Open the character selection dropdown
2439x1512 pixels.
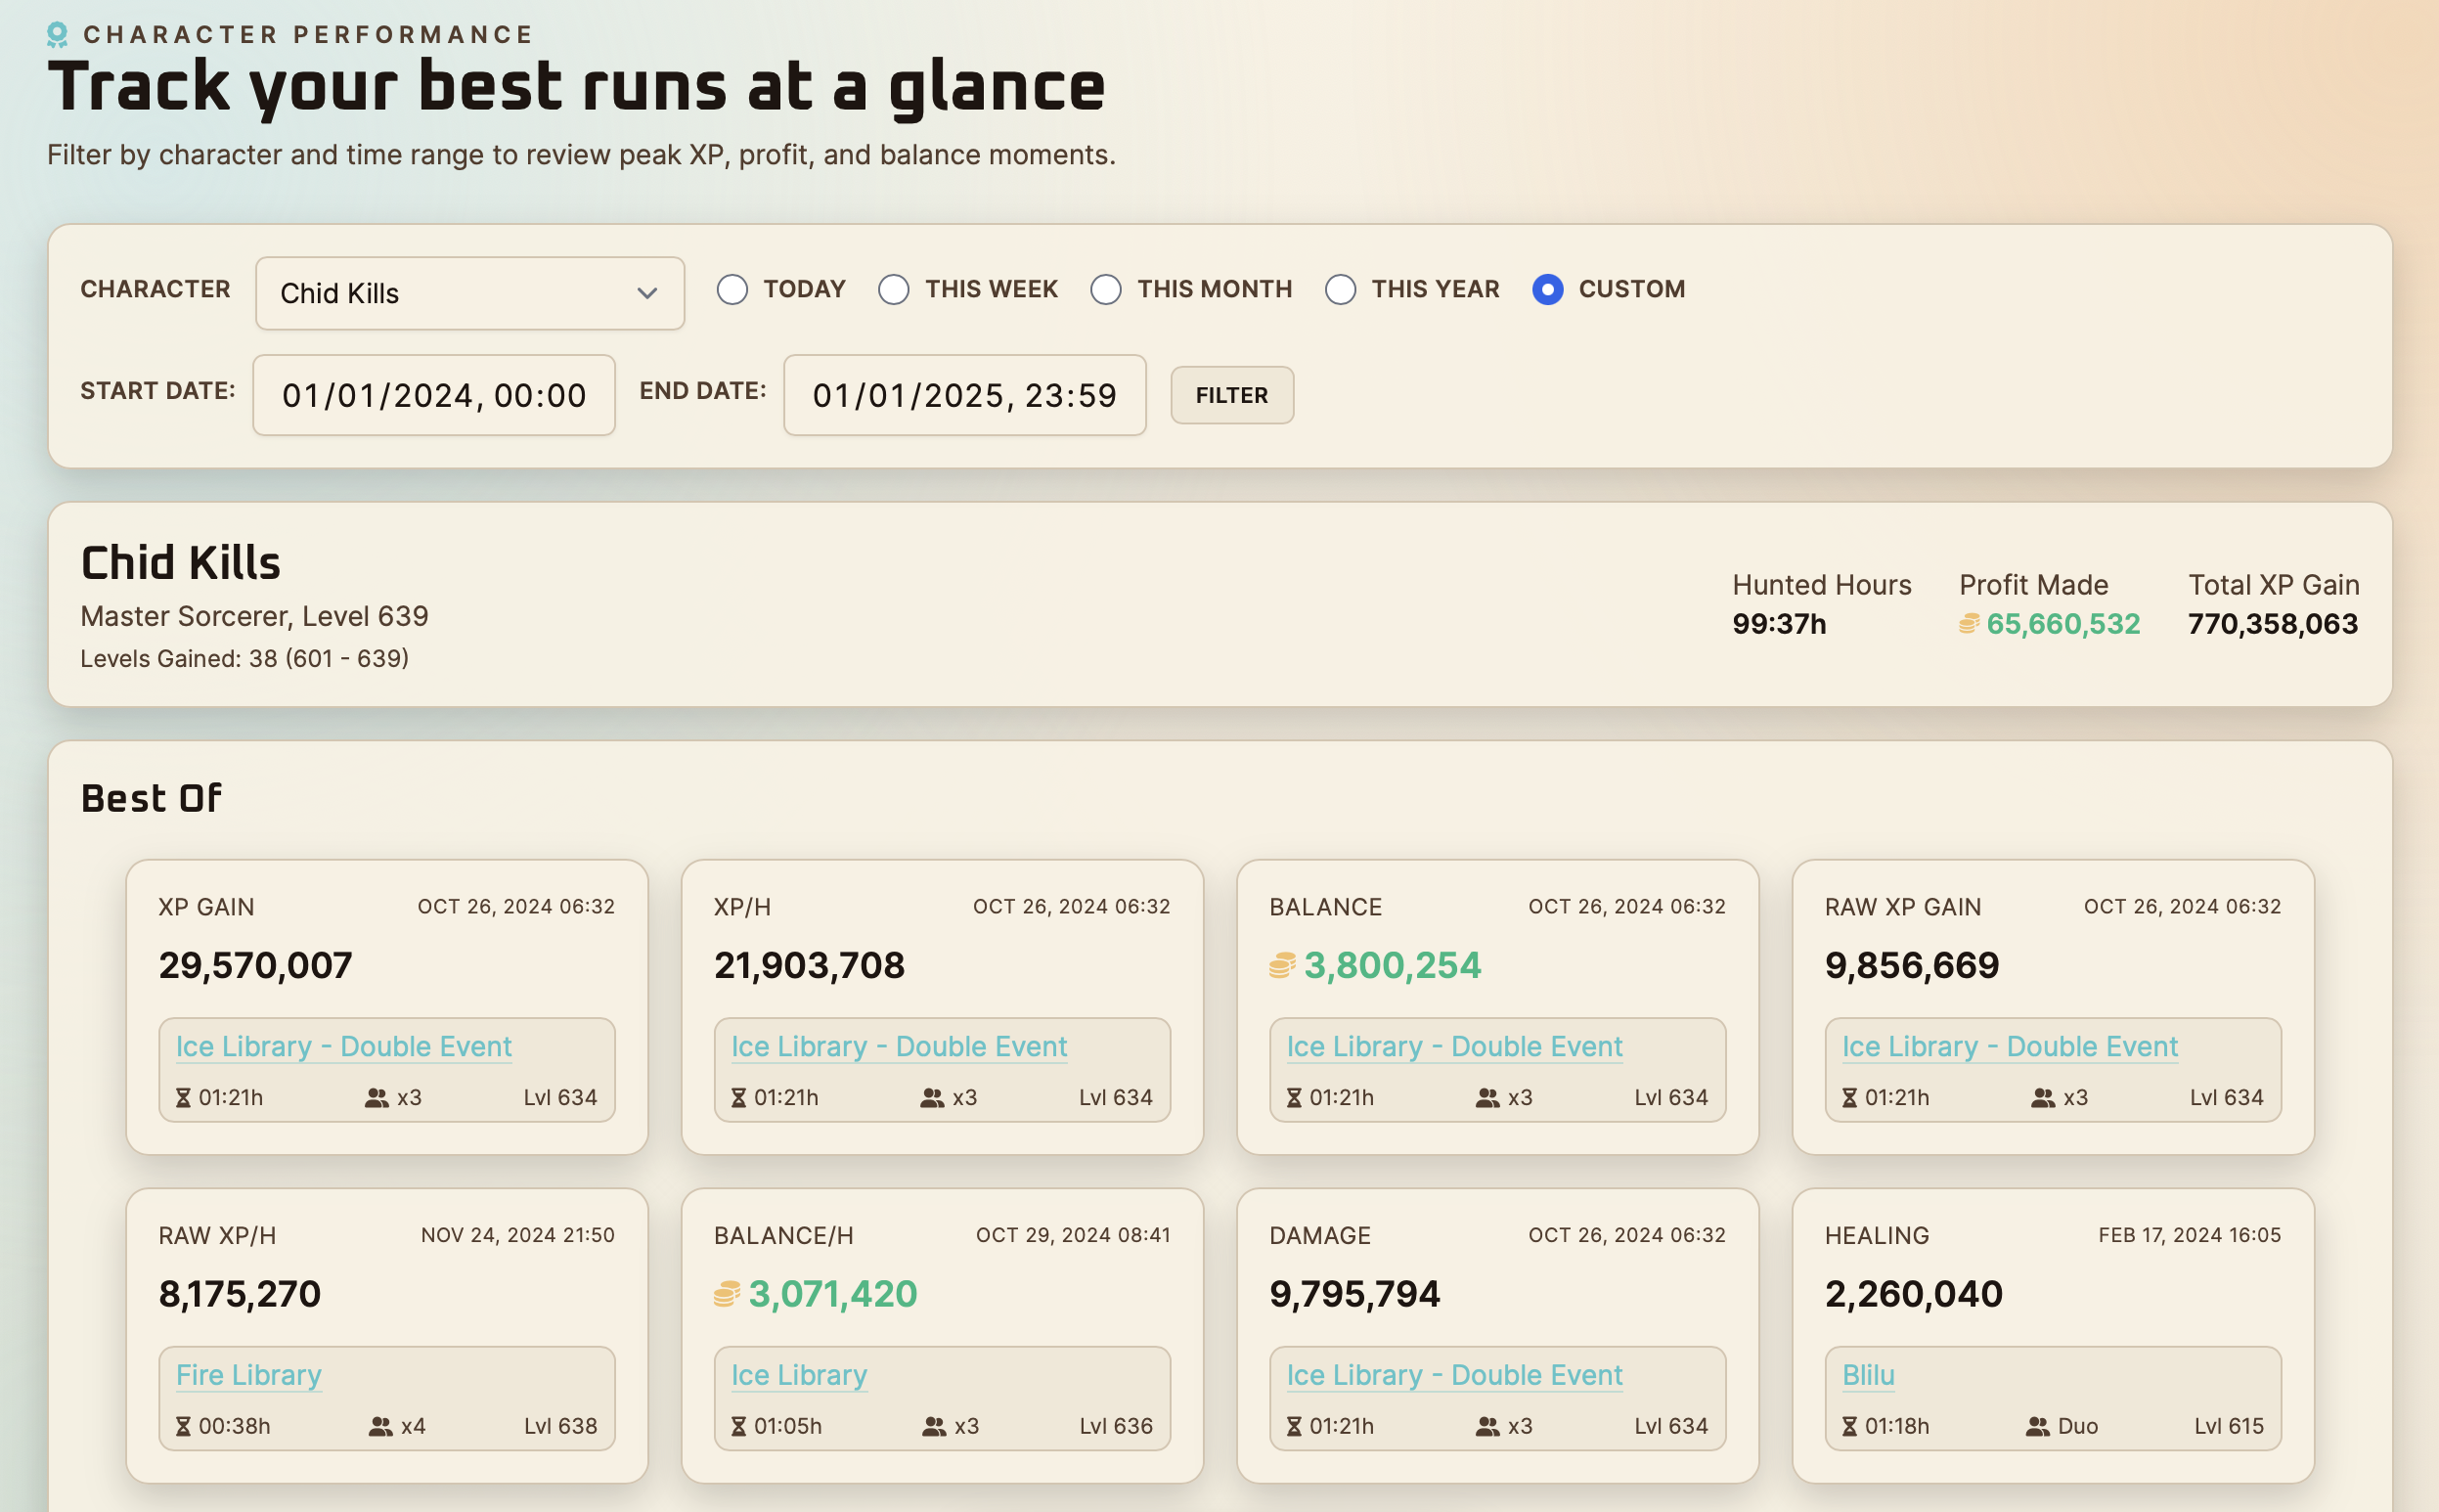point(469,292)
